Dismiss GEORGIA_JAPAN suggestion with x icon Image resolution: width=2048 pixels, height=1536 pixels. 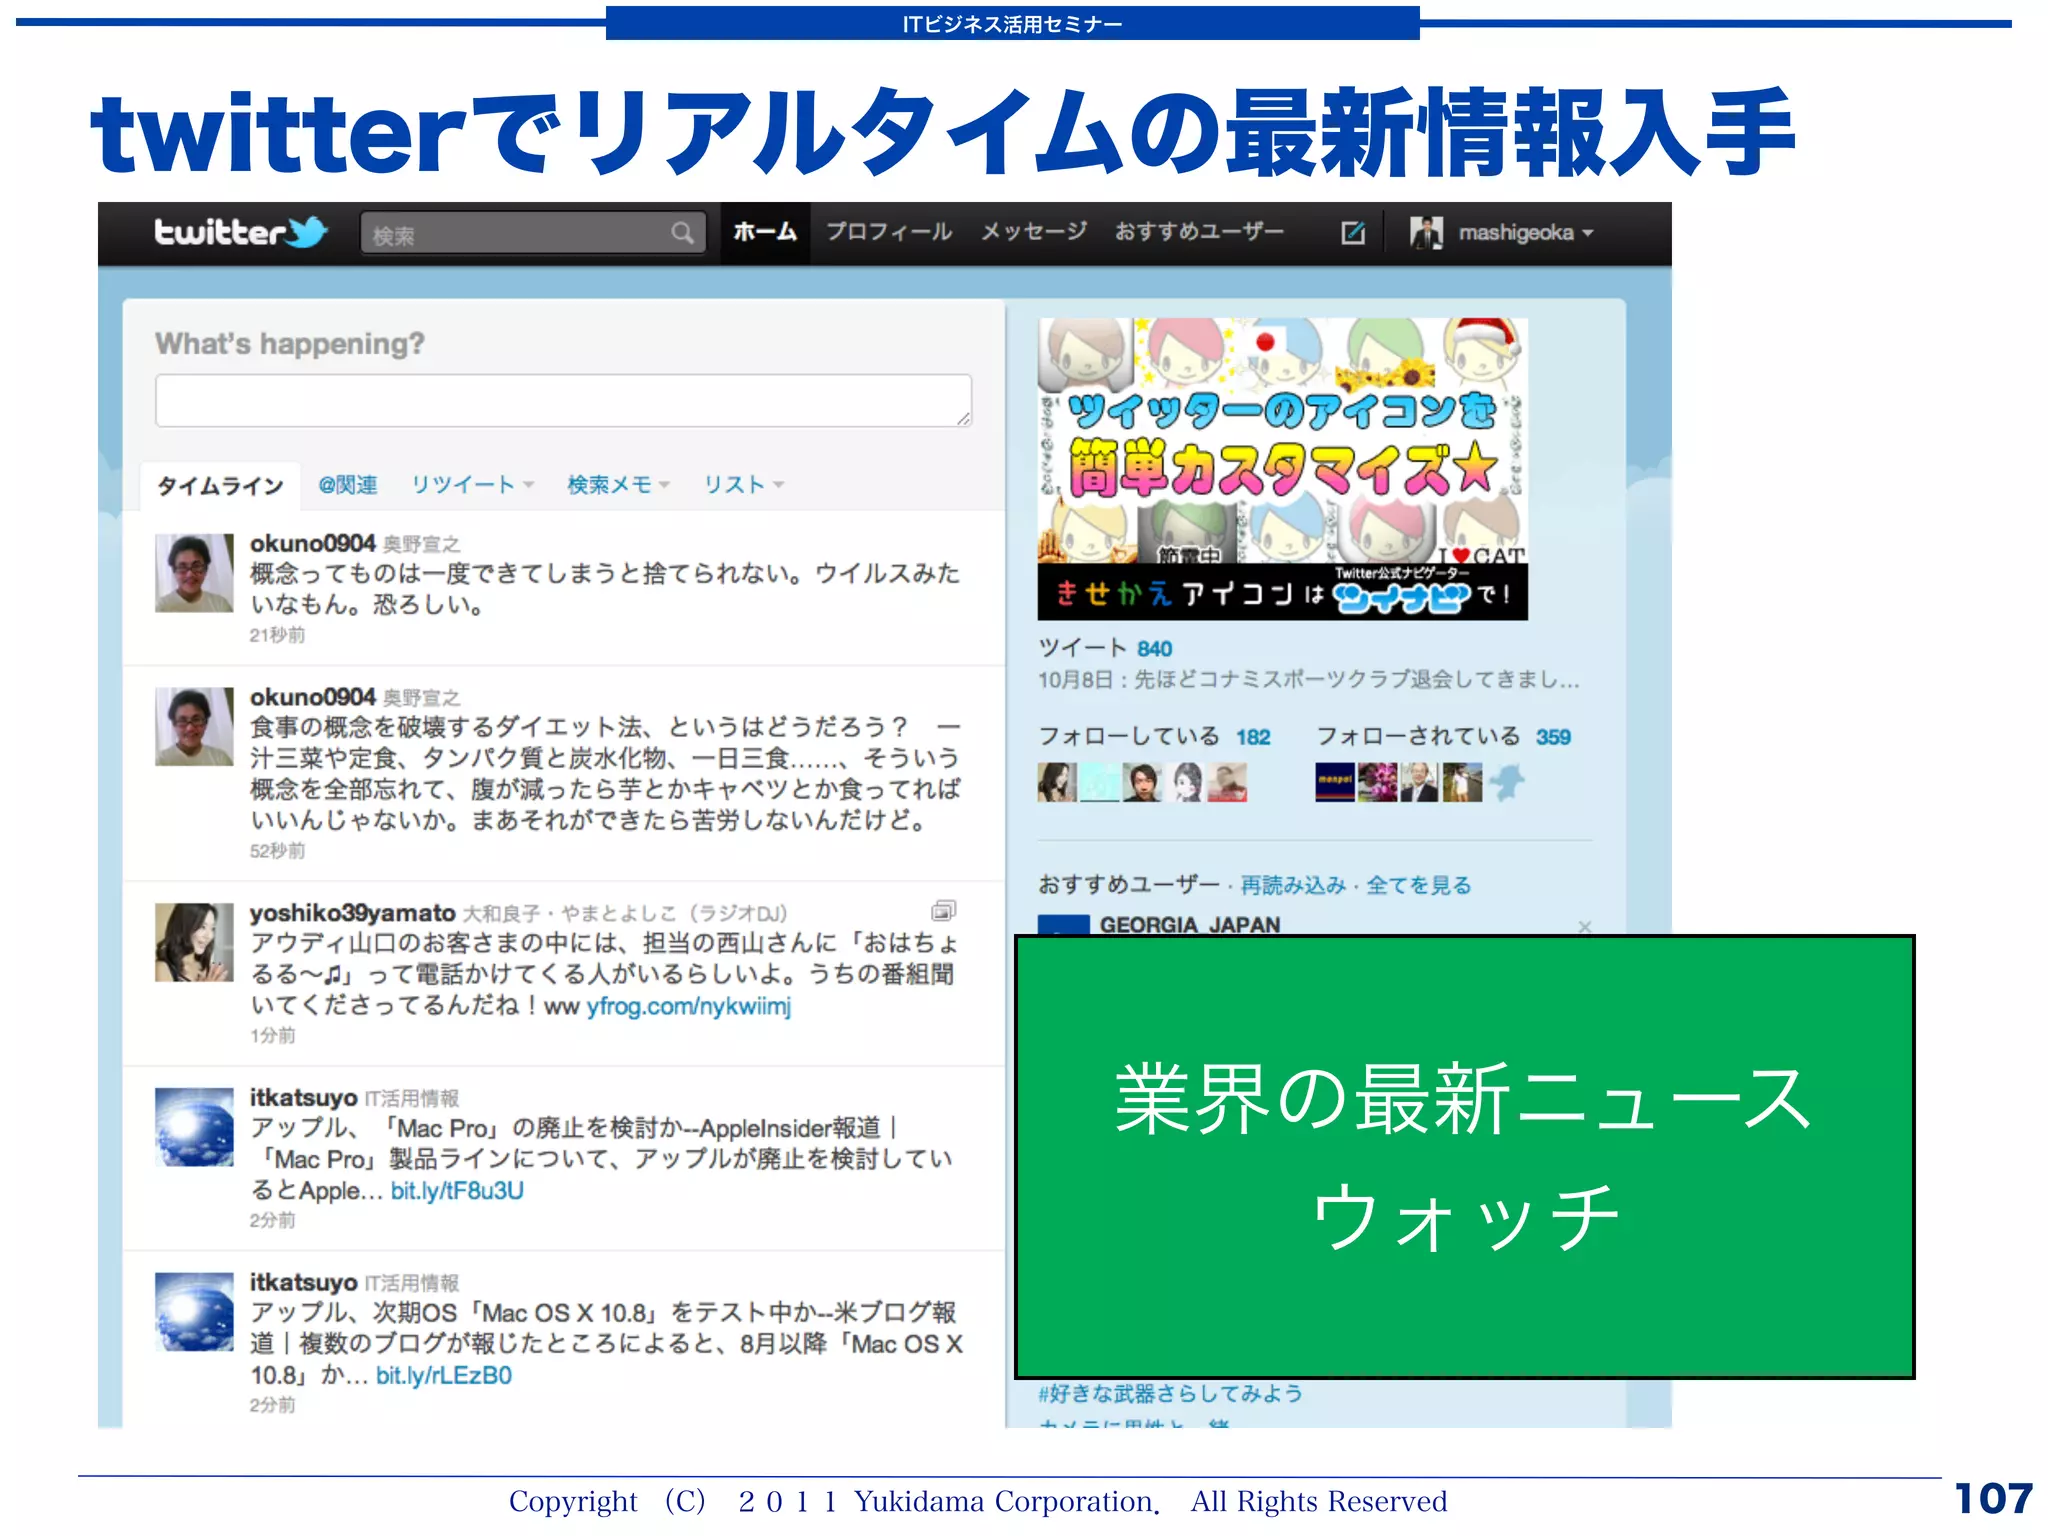pyautogui.click(x=1584, y=926)
